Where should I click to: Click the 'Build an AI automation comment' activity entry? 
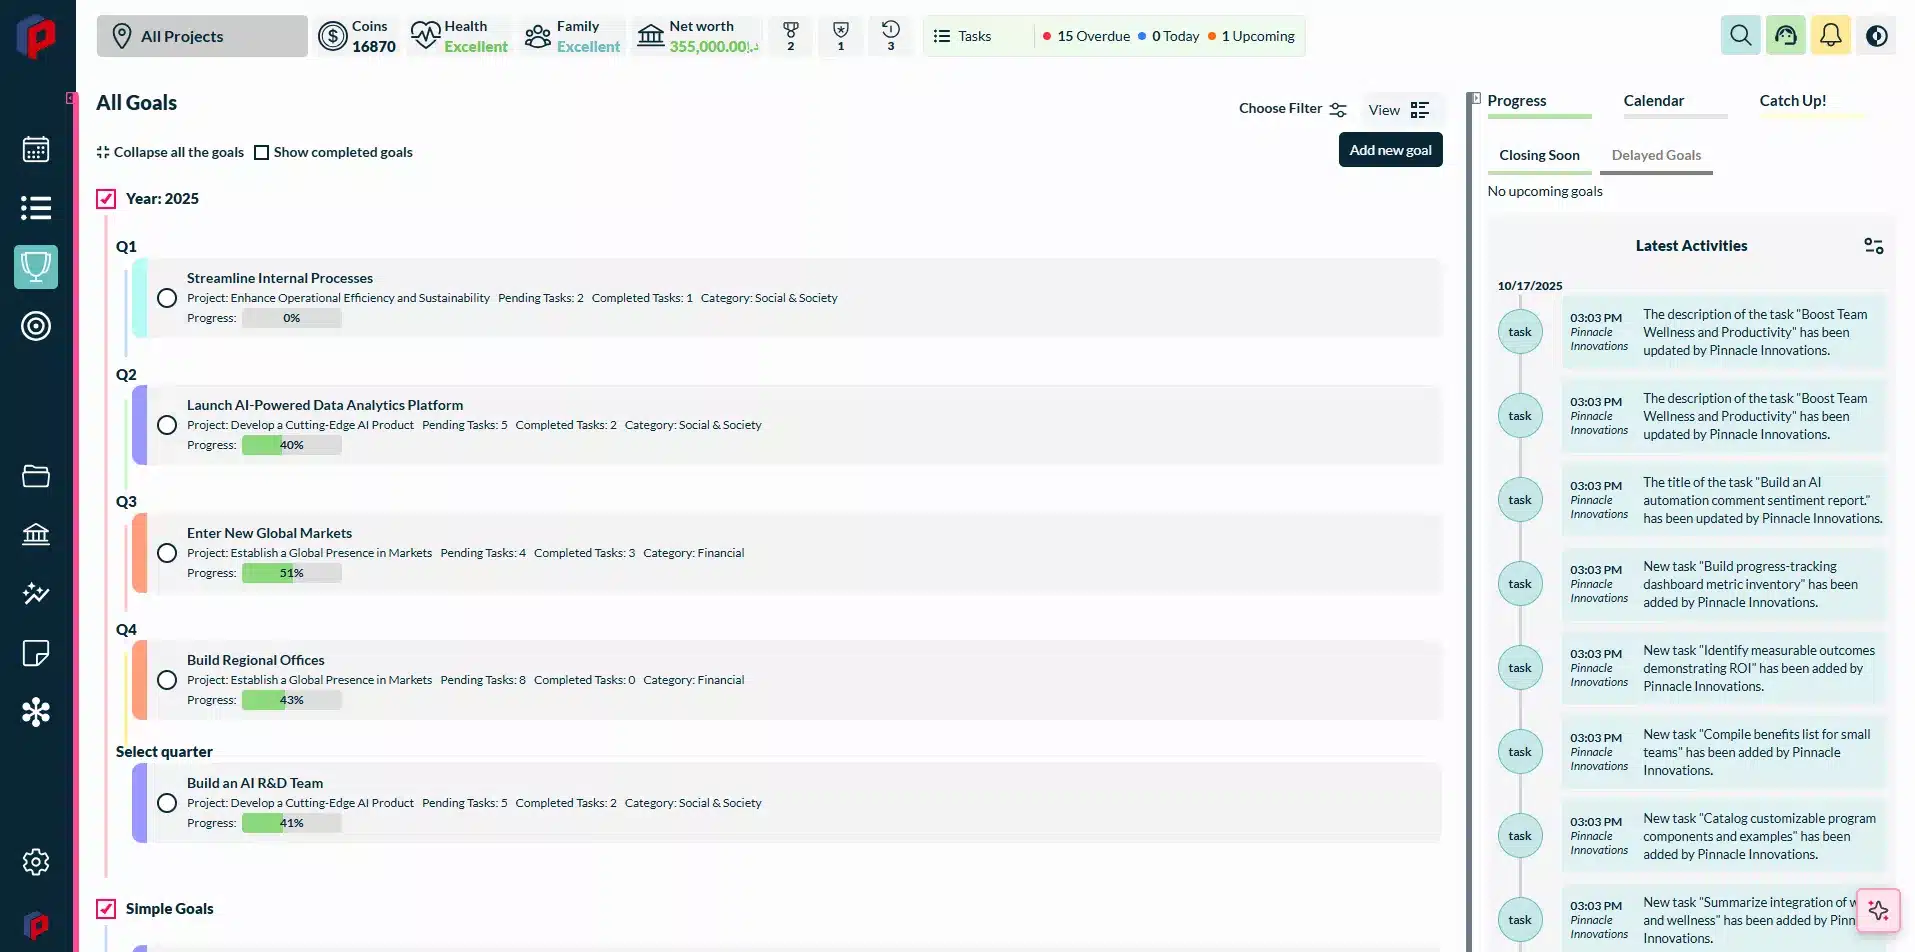[x=1724, y=500]
